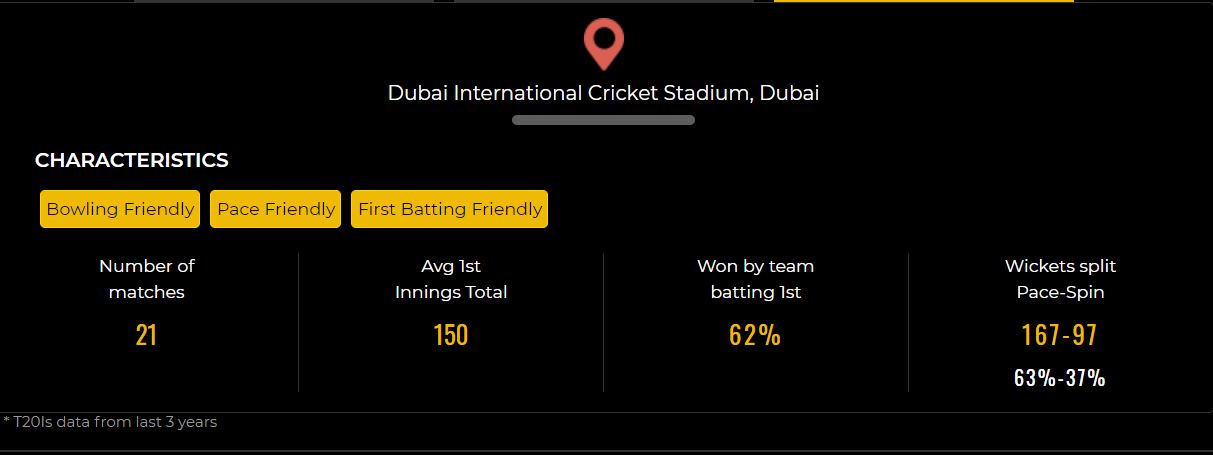This screenshot has width=1213, height=455.
Task: Click the 150 average total value
Action: [451, 335]
